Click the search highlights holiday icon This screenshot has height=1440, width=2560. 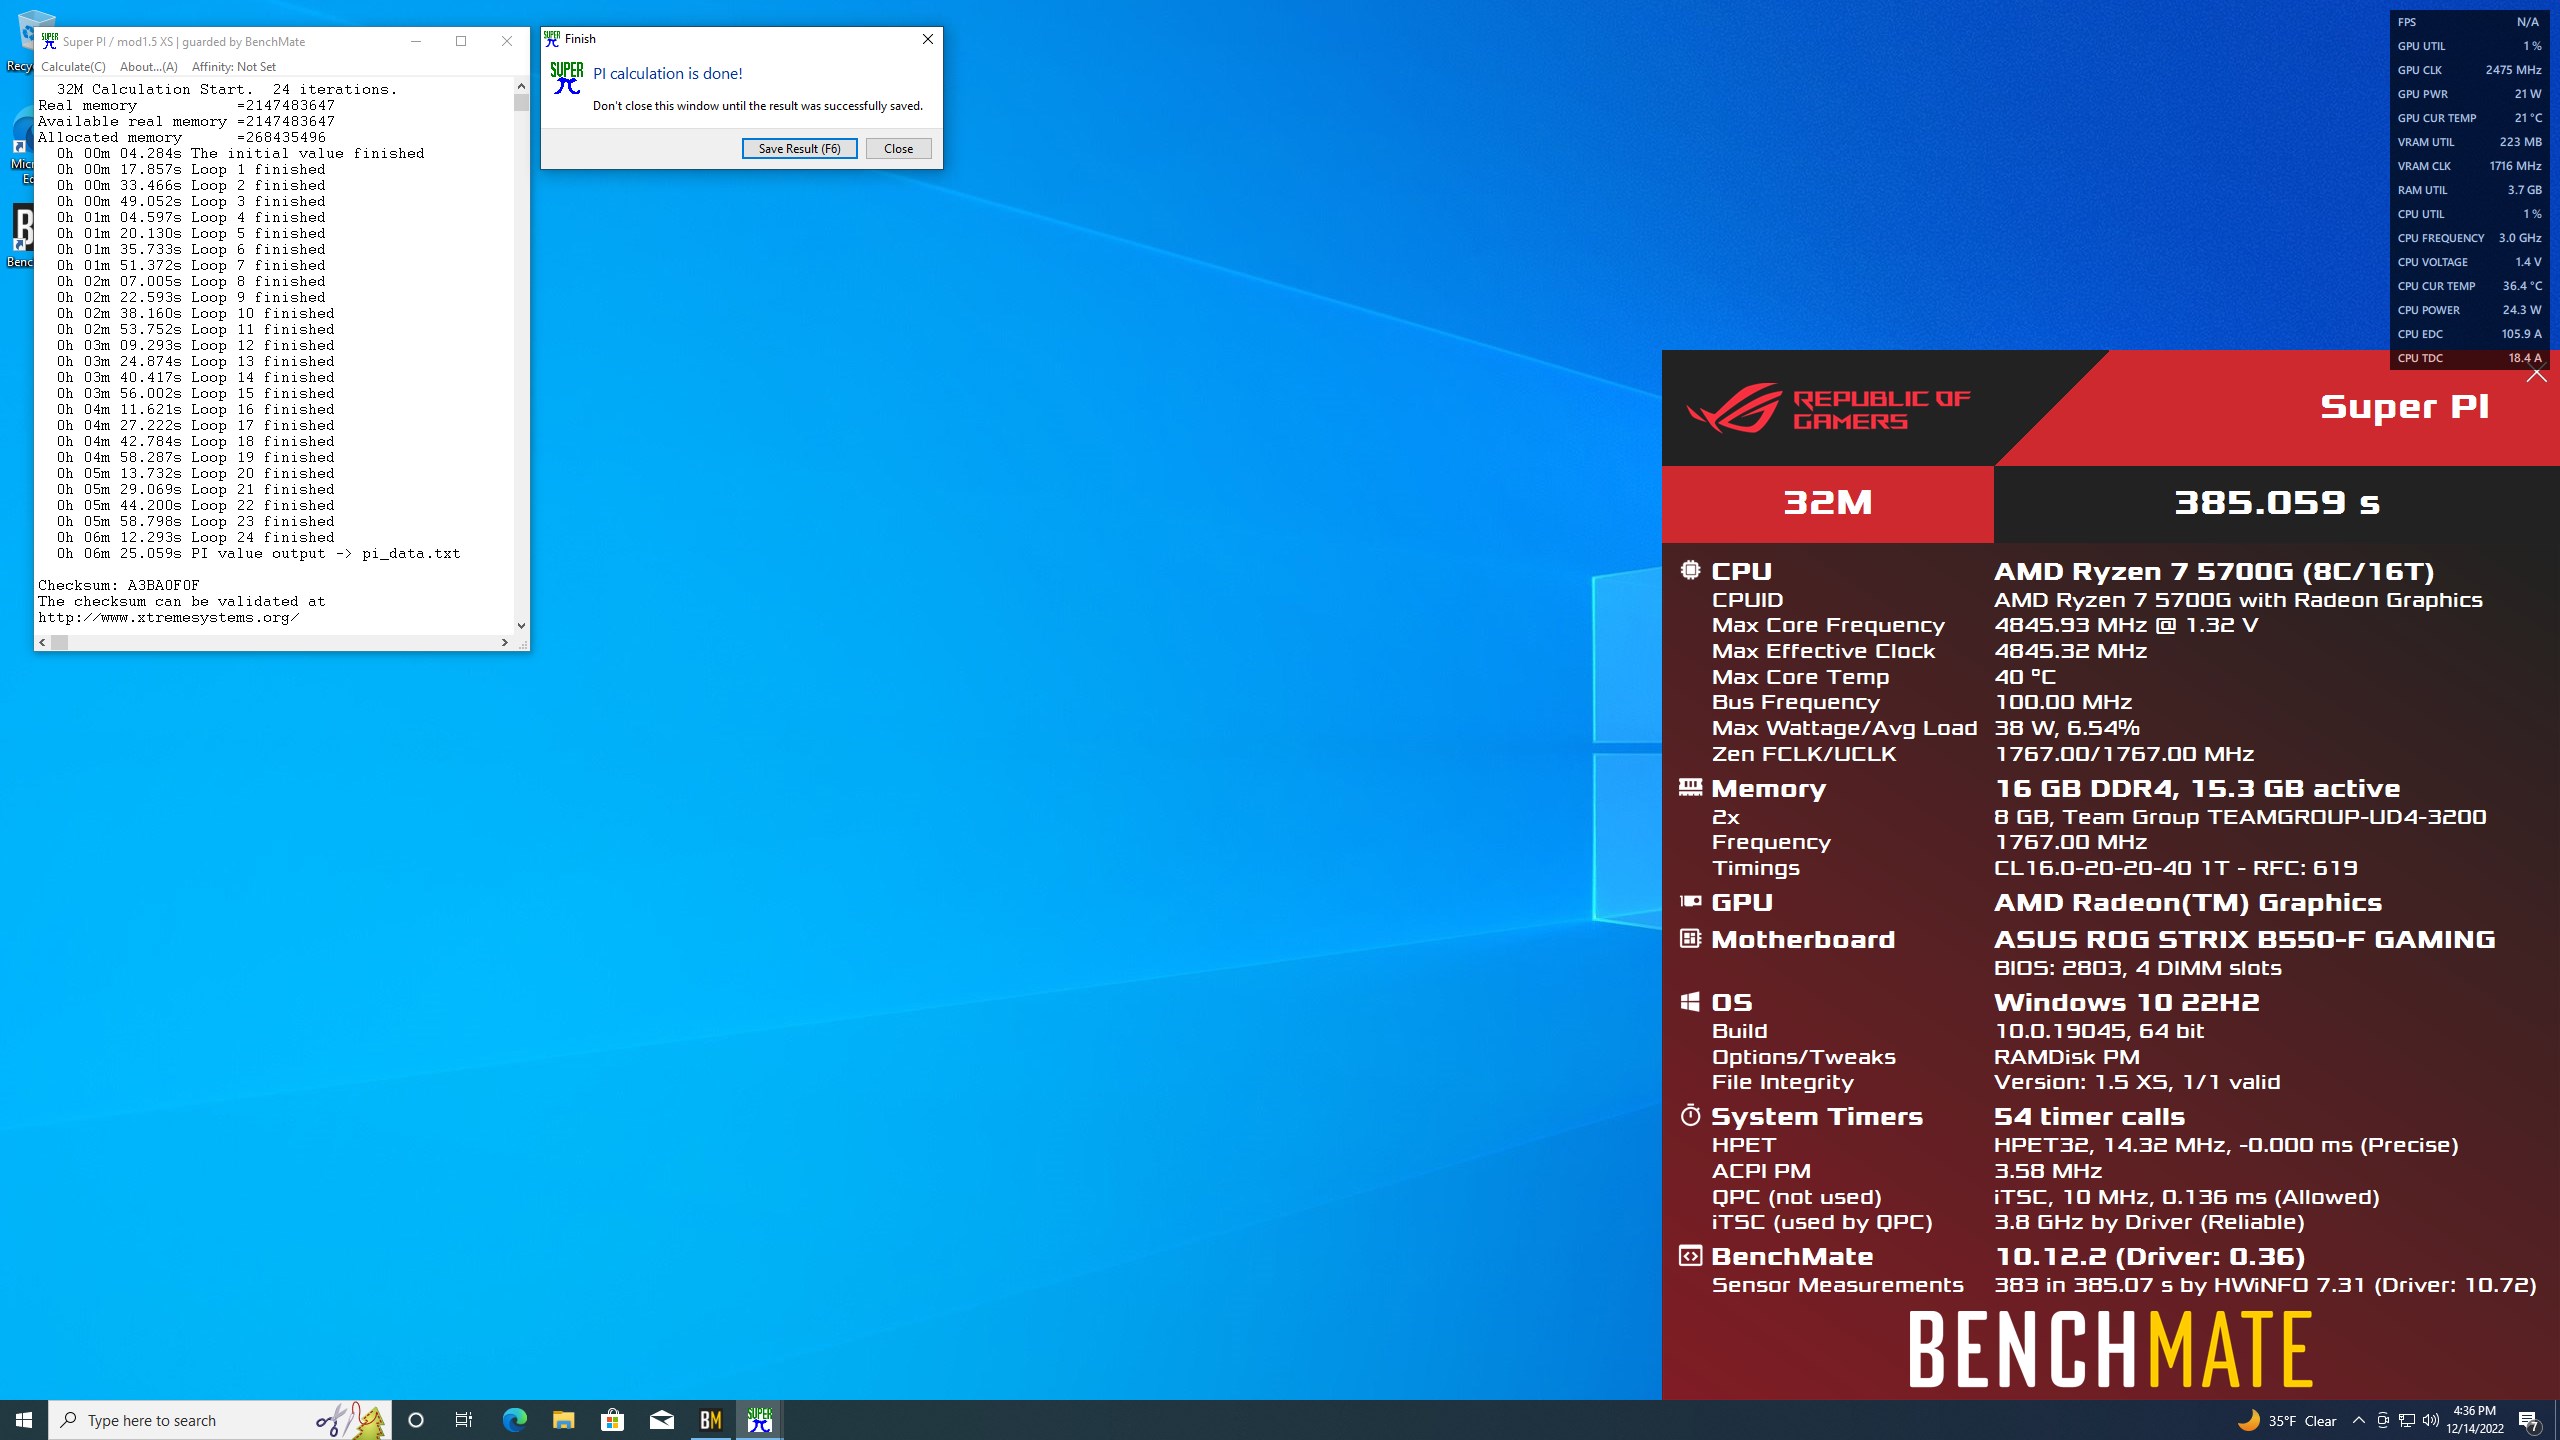pyautogui.click(x=352, y=1420)
